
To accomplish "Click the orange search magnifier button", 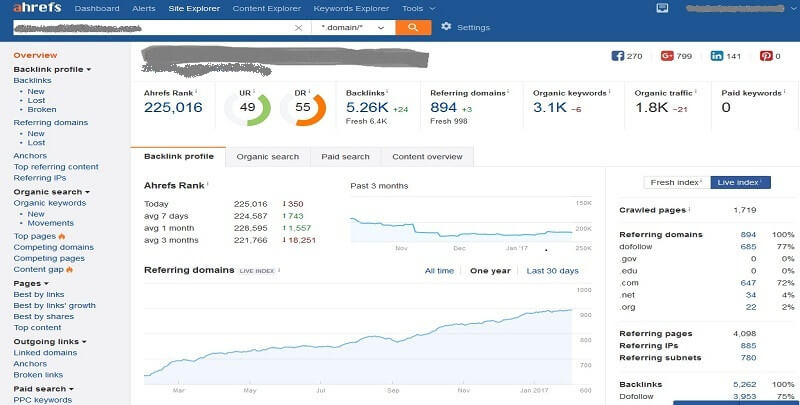I will coord(413,28).
